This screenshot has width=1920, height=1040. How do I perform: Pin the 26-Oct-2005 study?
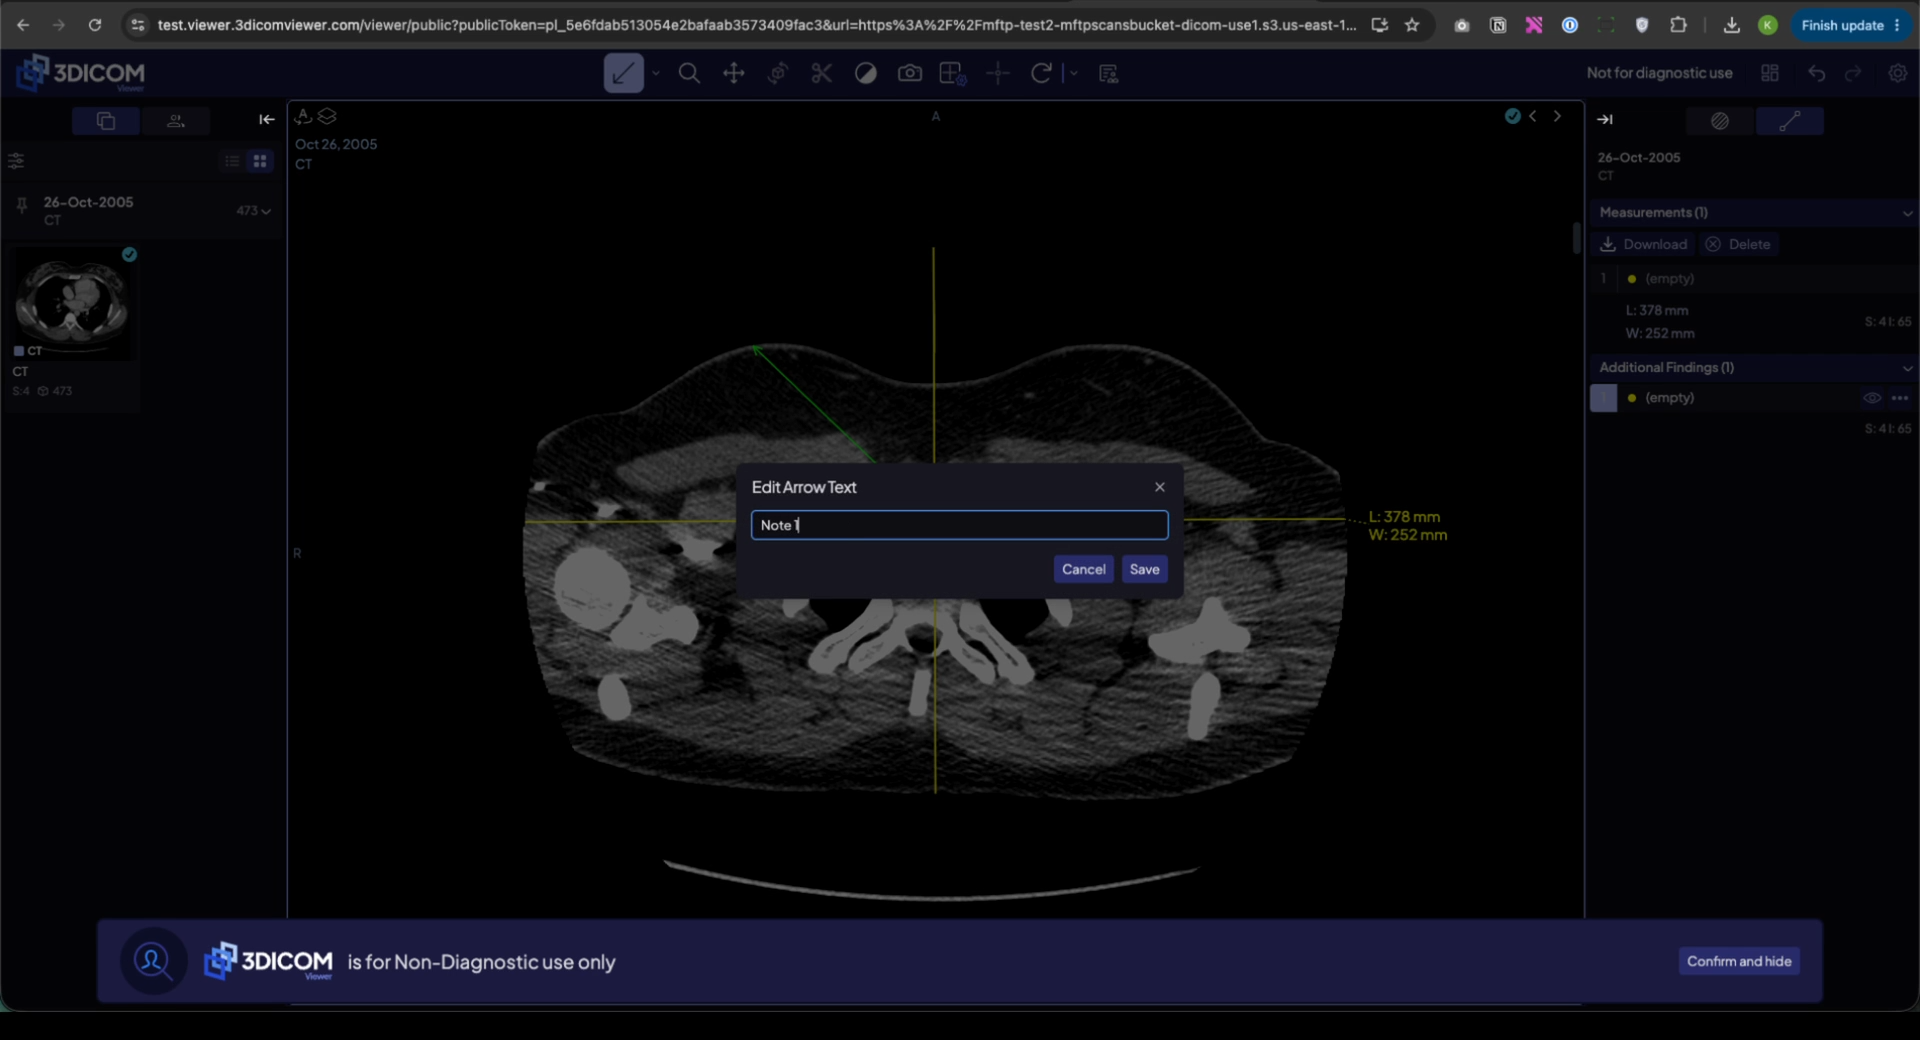click(x=22, y=206)
